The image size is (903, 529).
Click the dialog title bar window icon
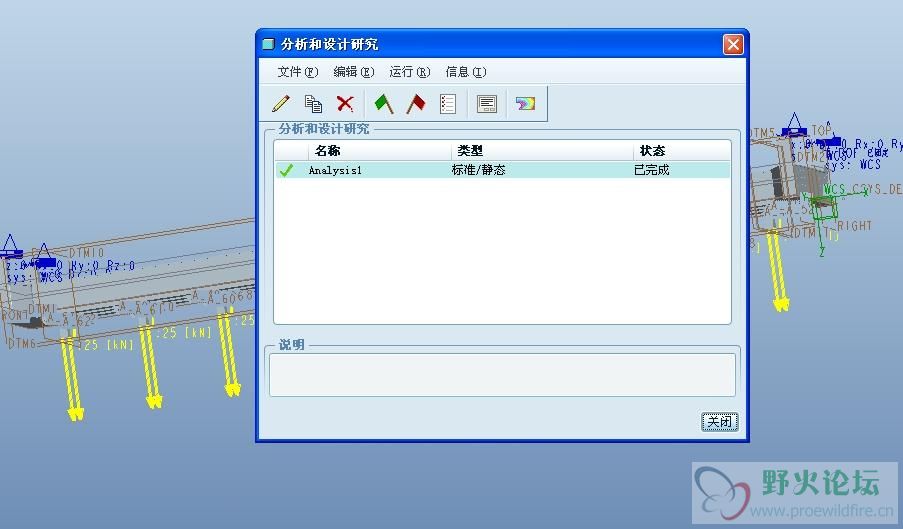tap(268, 44)
